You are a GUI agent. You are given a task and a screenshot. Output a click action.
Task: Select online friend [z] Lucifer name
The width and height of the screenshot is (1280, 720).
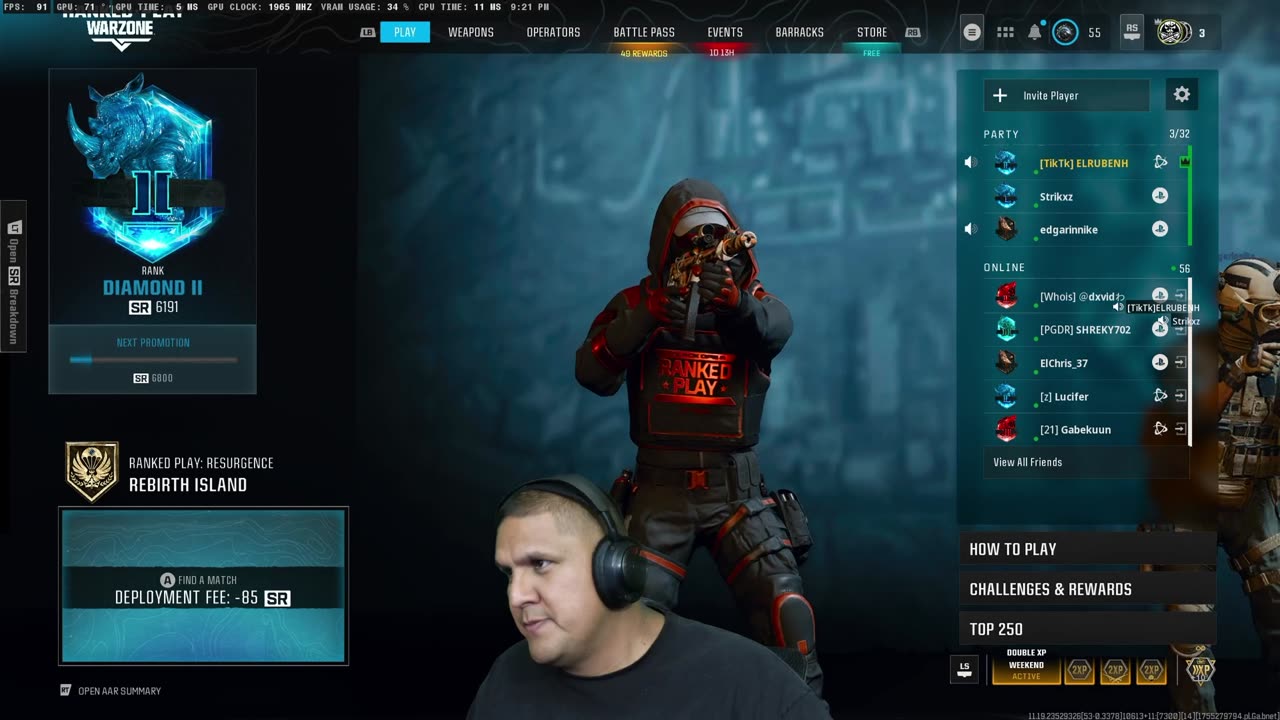click(1064, 397)
